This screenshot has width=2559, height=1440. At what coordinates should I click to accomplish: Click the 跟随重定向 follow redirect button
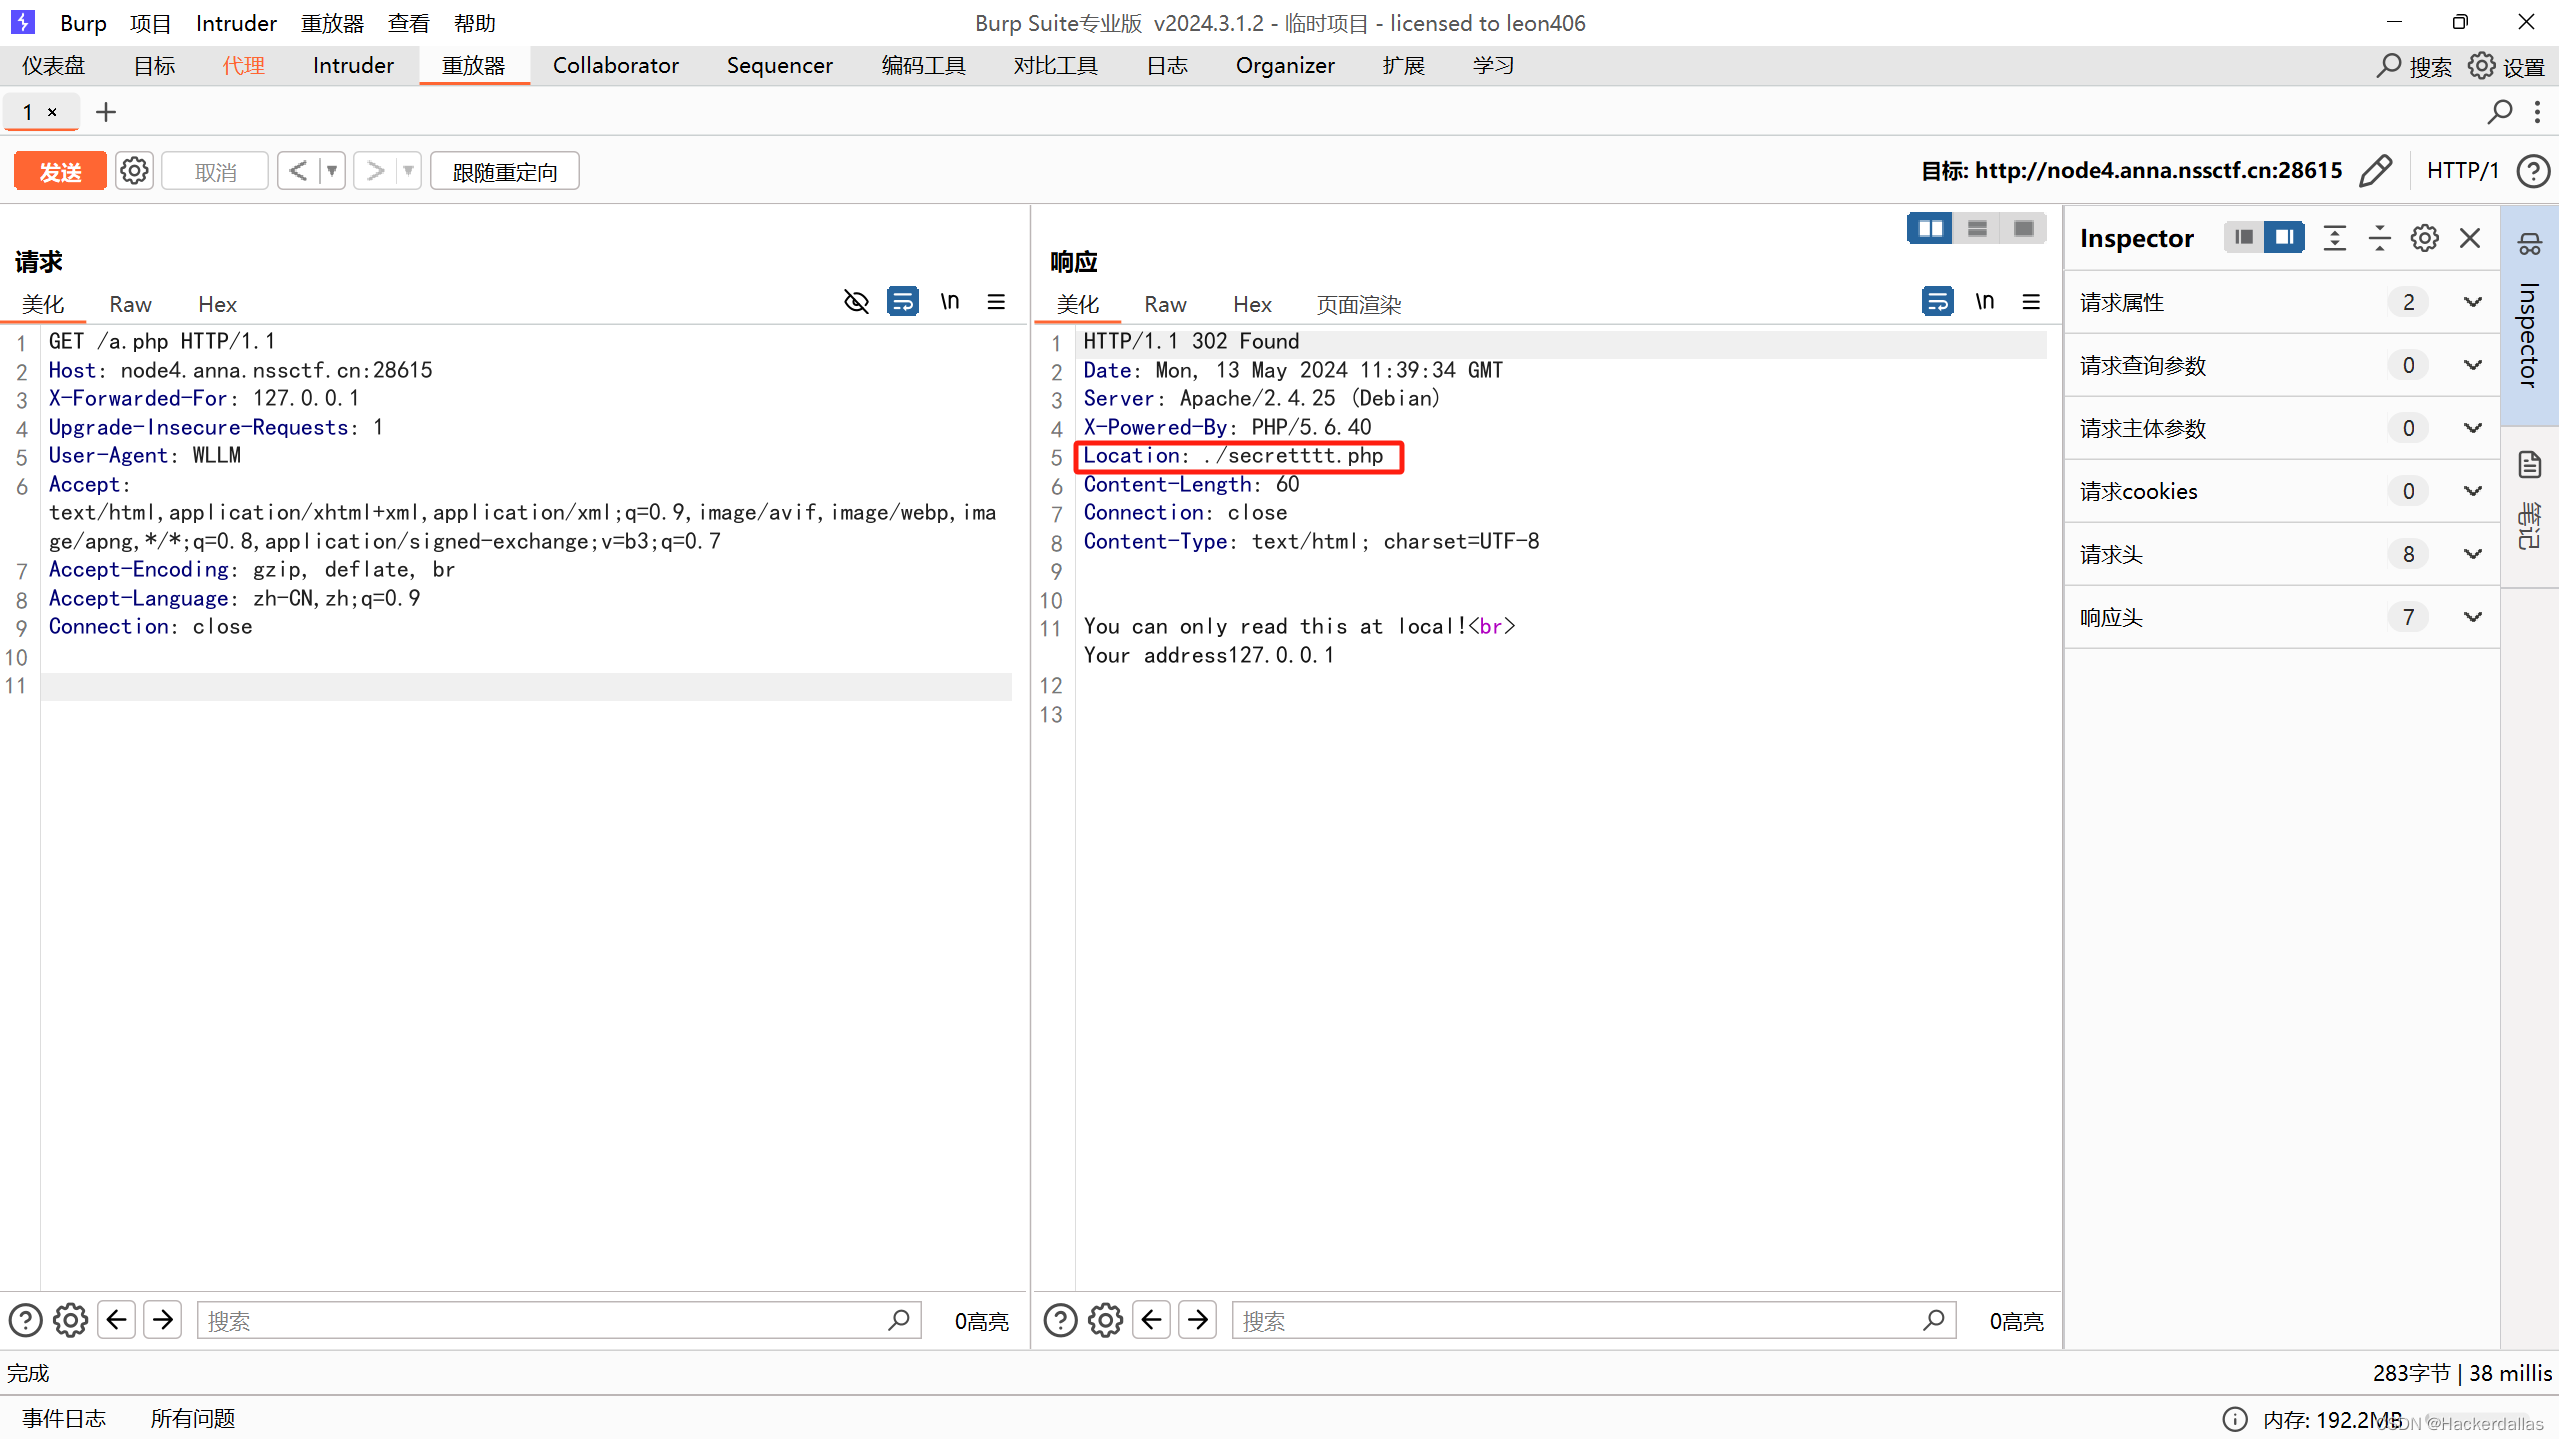pos(504,172)
